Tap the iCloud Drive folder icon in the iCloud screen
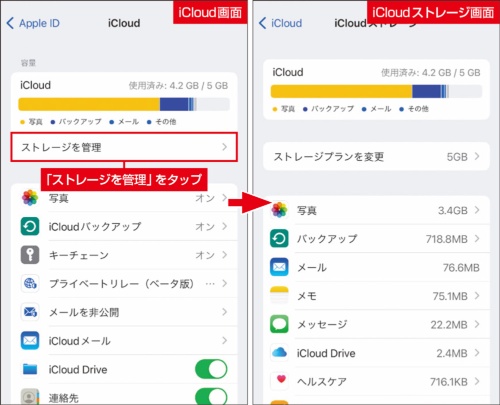This screenshot has height=405, width=500. 30,369
